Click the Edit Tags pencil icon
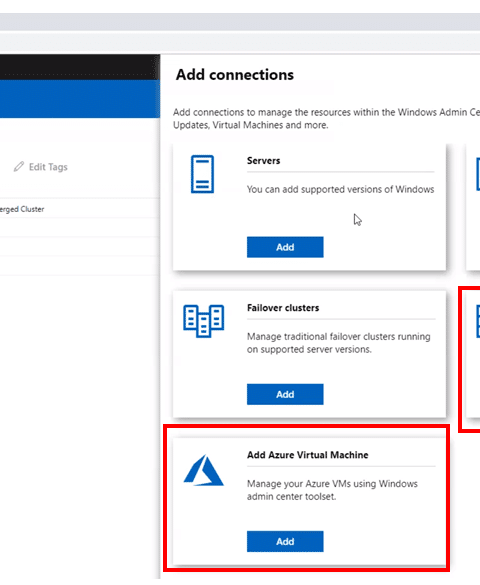The image size is (480, 585). click(x=19, y=166)
